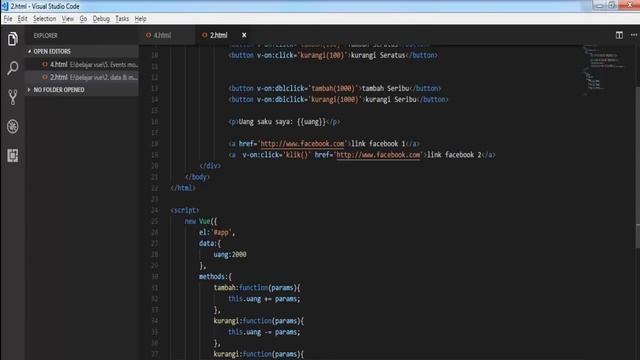
Task: Click the EXPLORER panel title
Action: pyautogui.click(x=45, y=36)
